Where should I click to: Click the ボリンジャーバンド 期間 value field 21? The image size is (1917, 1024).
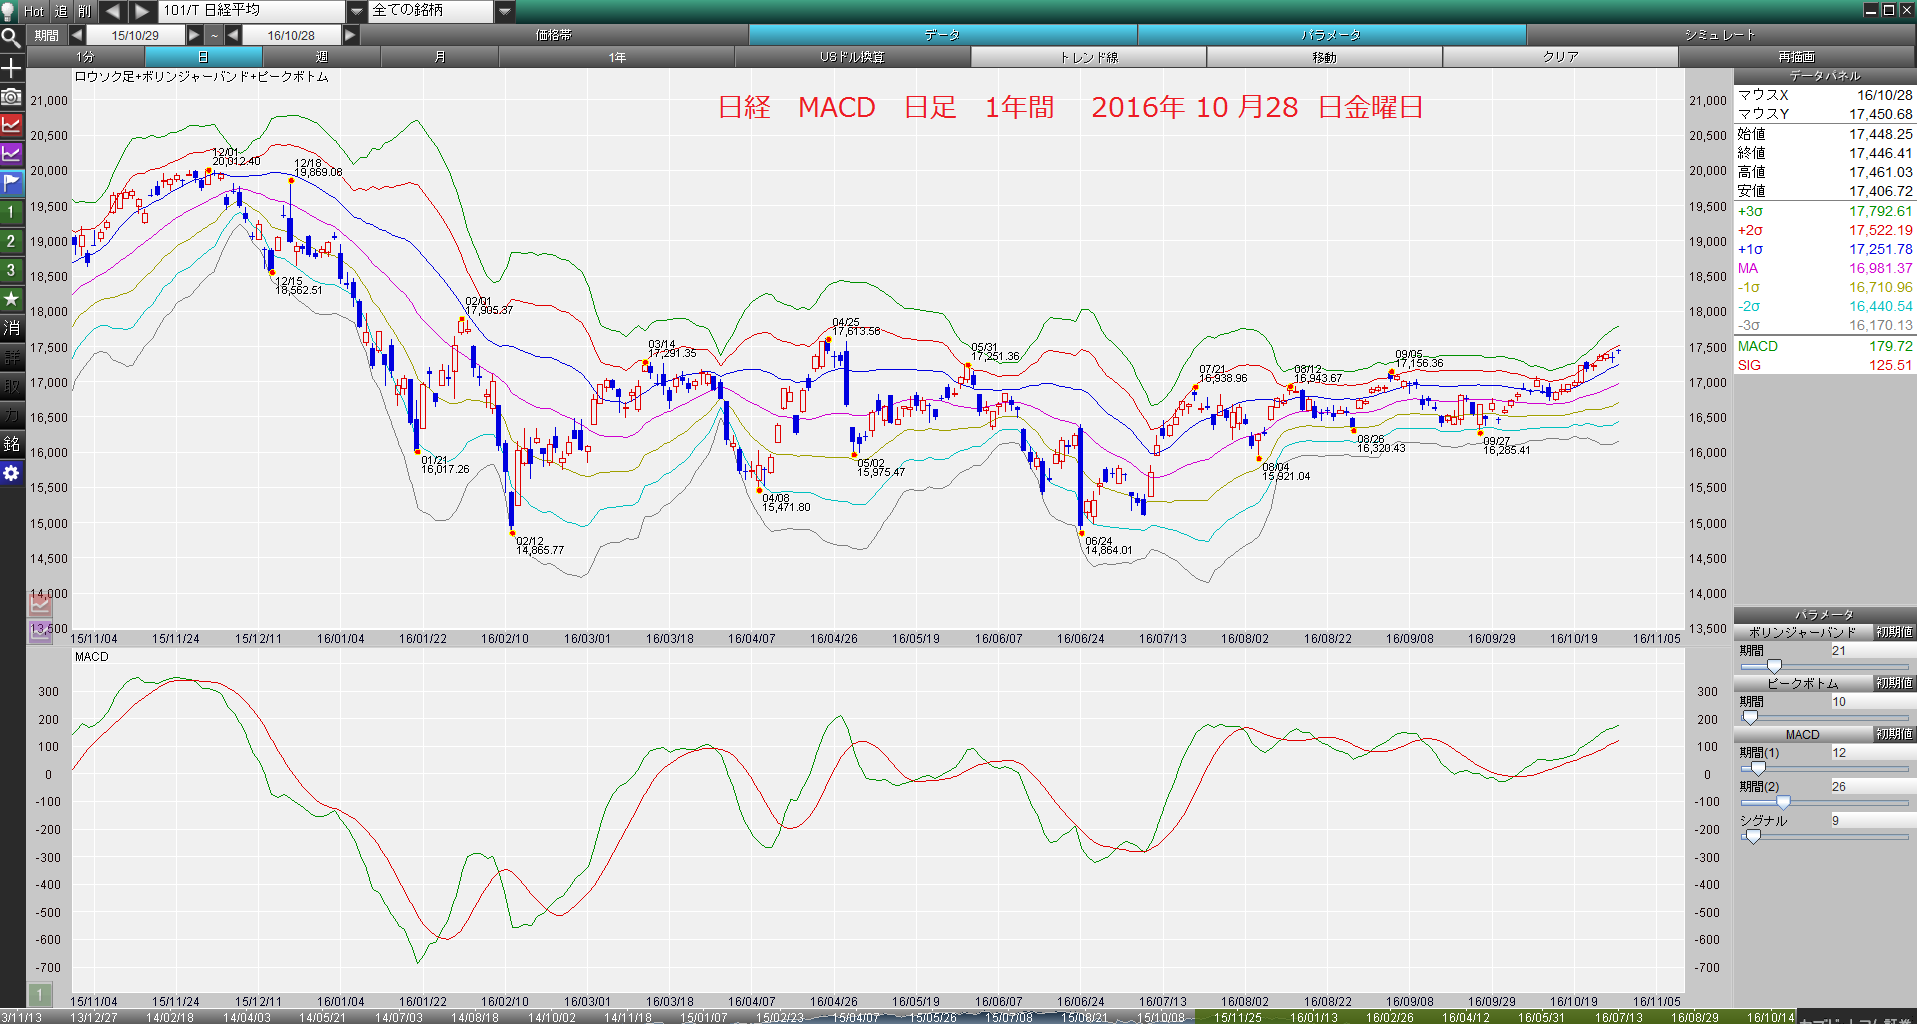[x=1871, y=650]
